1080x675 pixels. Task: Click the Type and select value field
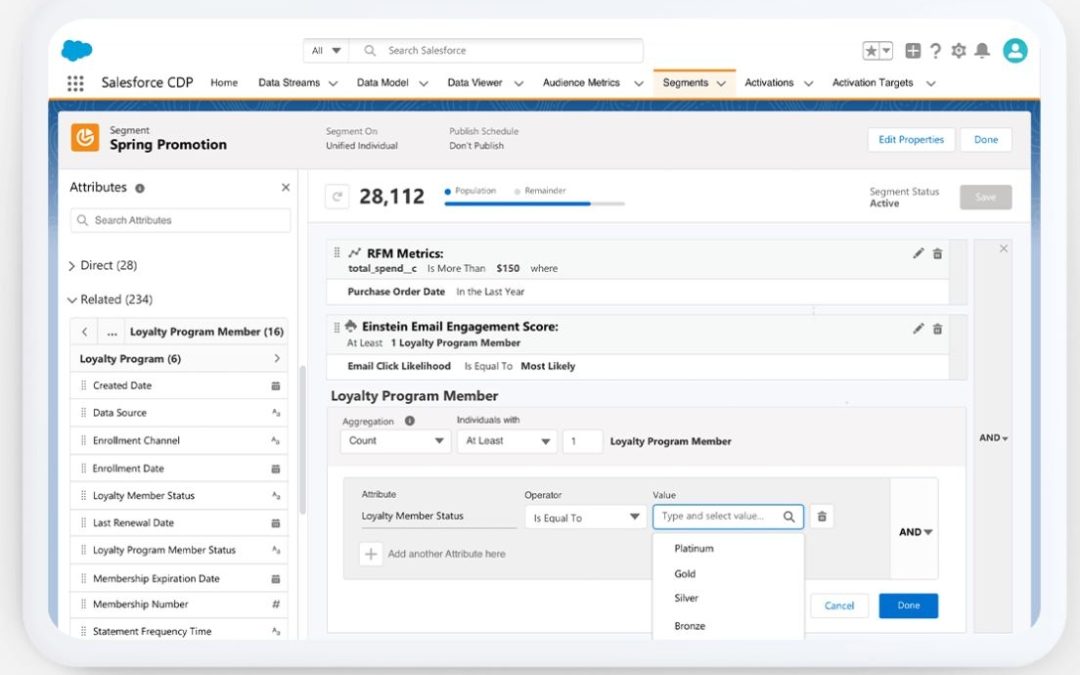coord(728,517)
